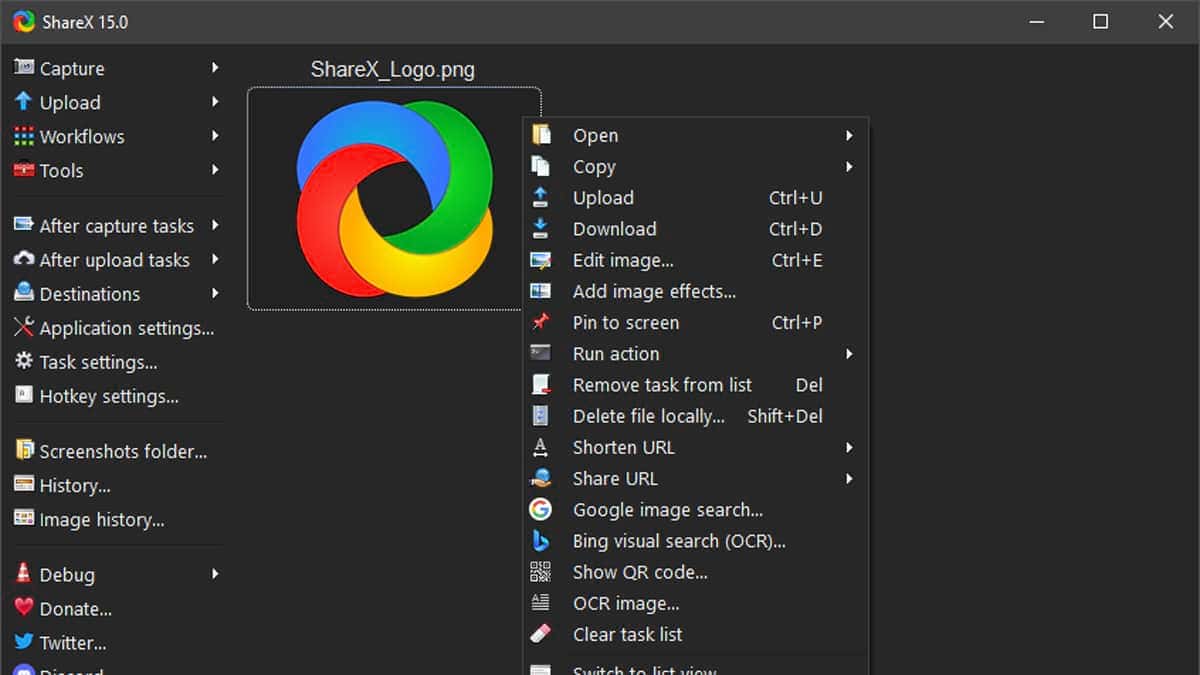Select the Workflows icon
Image resolution: width=1200 pixels, height=675 pixels.
point(22,136)
